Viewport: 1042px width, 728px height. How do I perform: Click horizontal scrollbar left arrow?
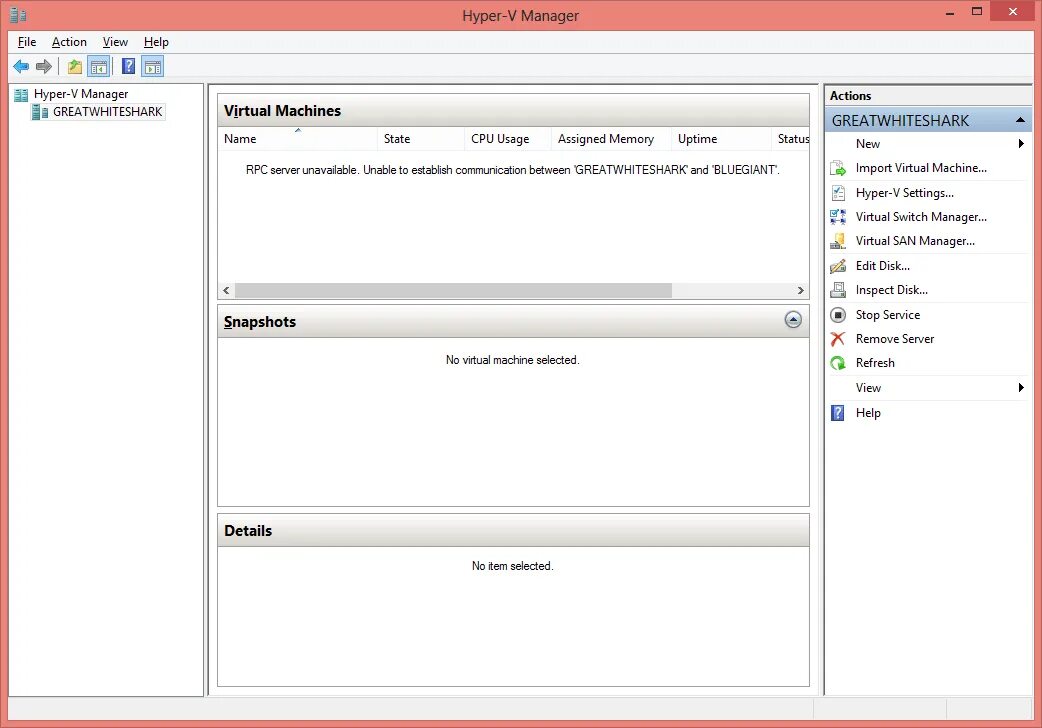pyautogui.click(x=226, y=291)
